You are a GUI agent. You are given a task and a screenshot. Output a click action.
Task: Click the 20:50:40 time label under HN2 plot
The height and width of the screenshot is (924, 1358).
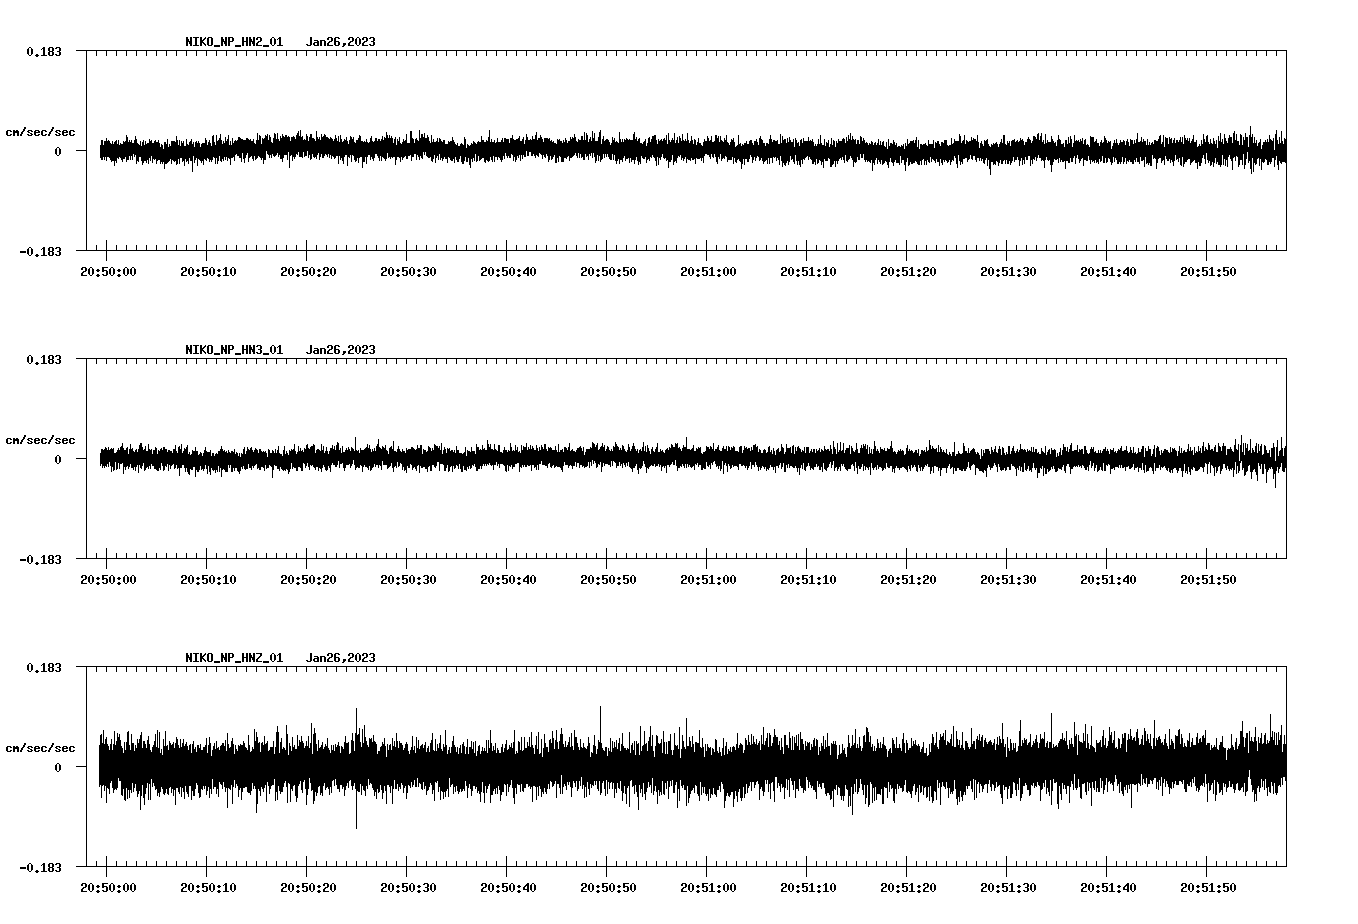point(508,272)
